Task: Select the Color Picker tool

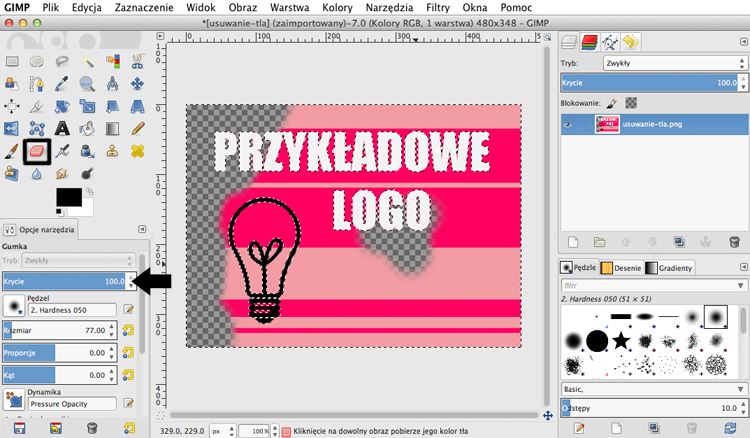Action: point(62,84)
